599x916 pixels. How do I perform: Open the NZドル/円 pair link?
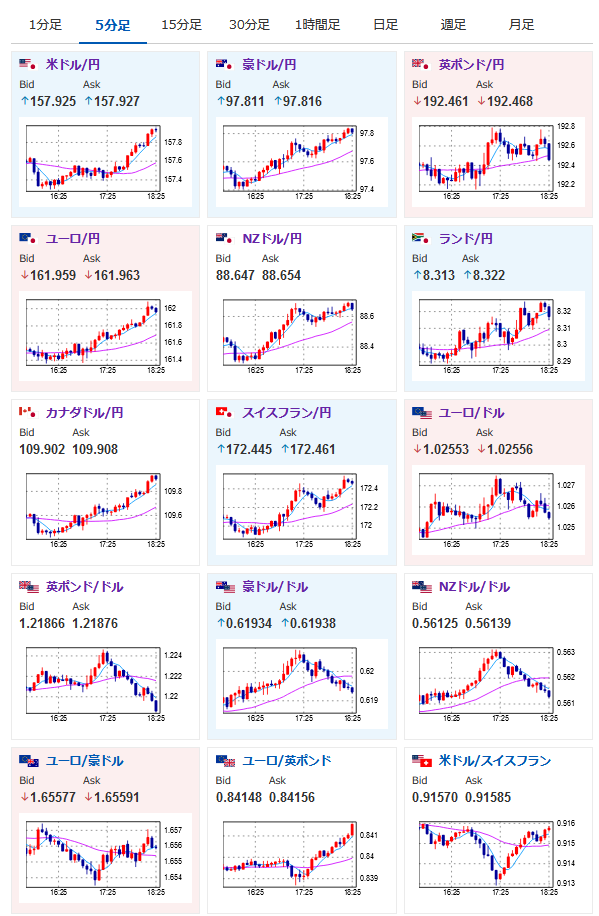pyautogui.click(x=272, y=238)
